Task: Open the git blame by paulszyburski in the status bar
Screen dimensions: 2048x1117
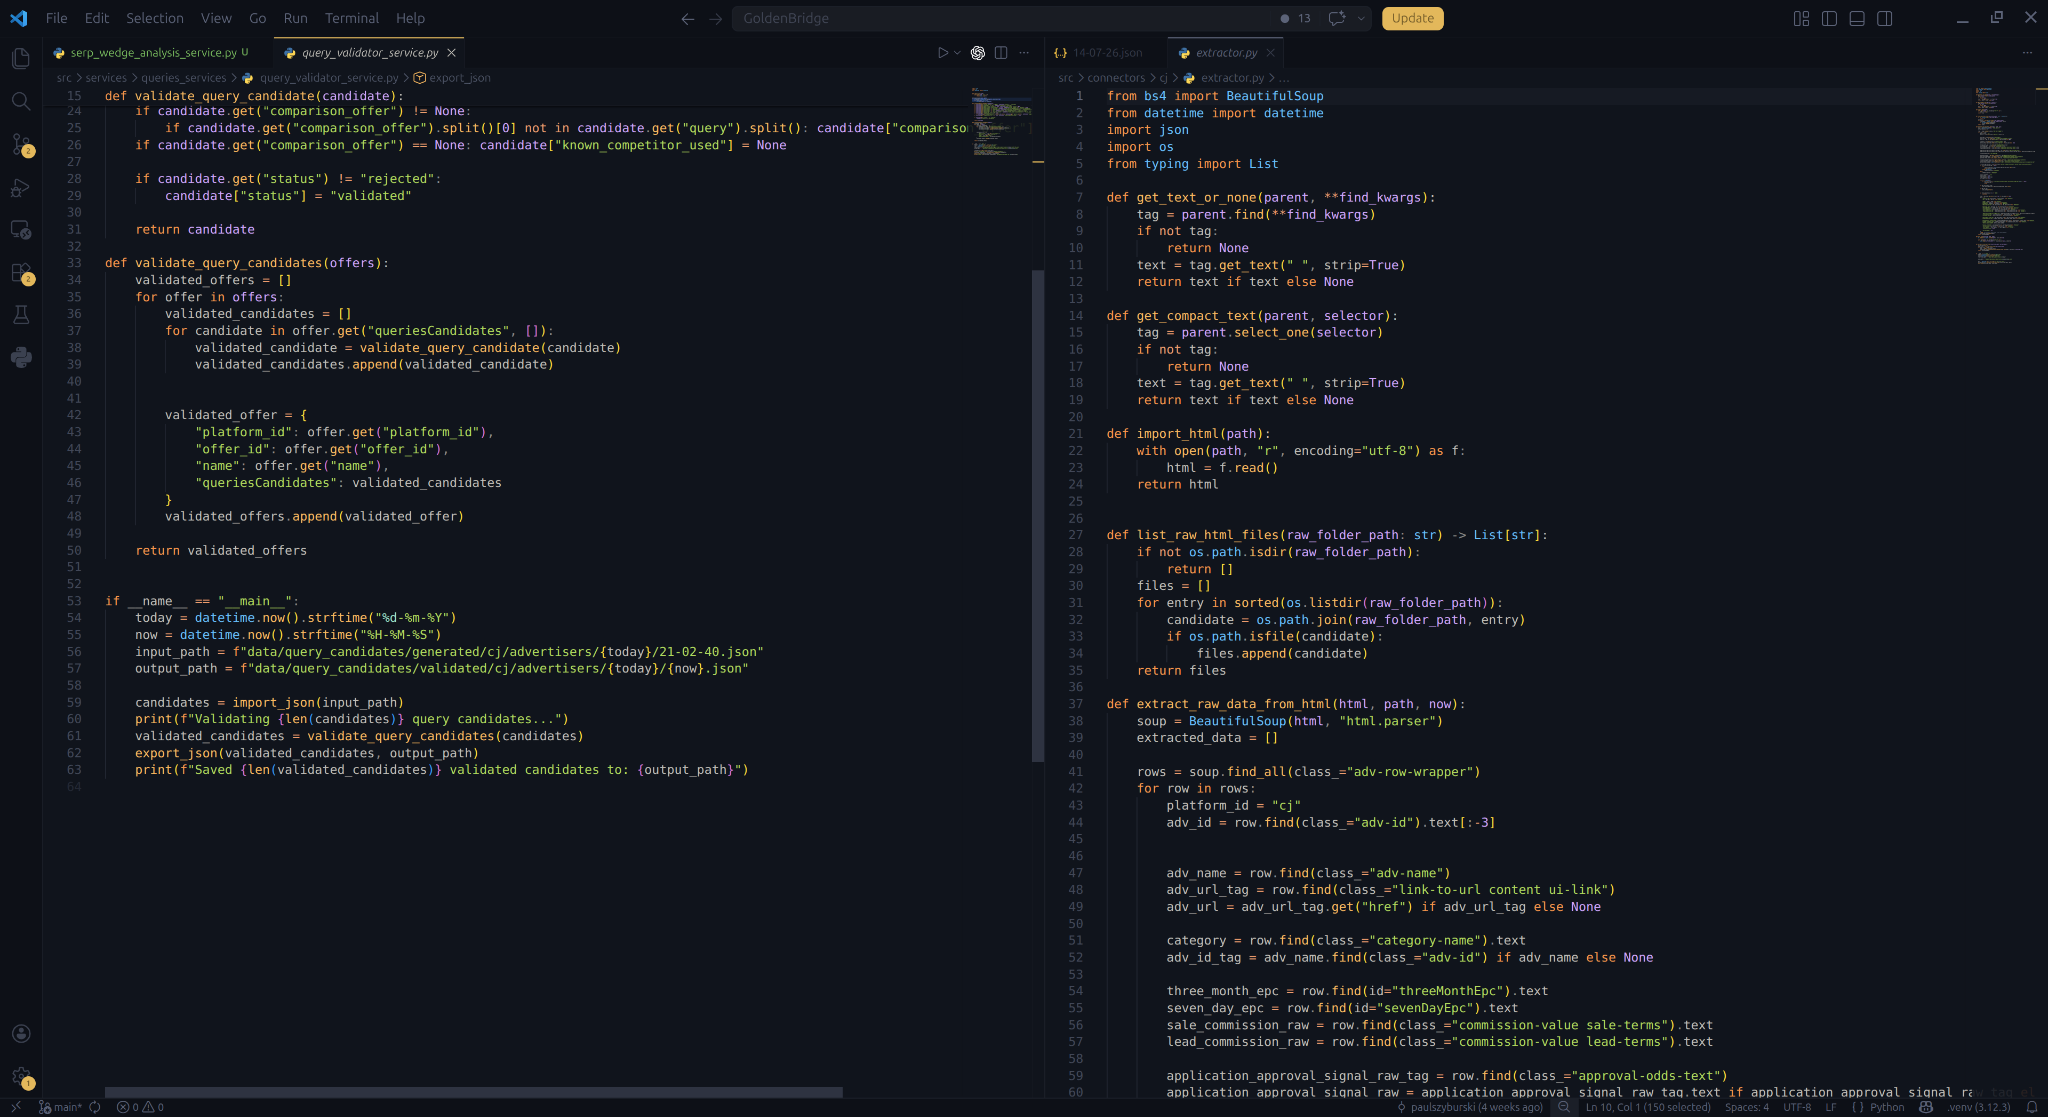Action: coord(1470,1107)
